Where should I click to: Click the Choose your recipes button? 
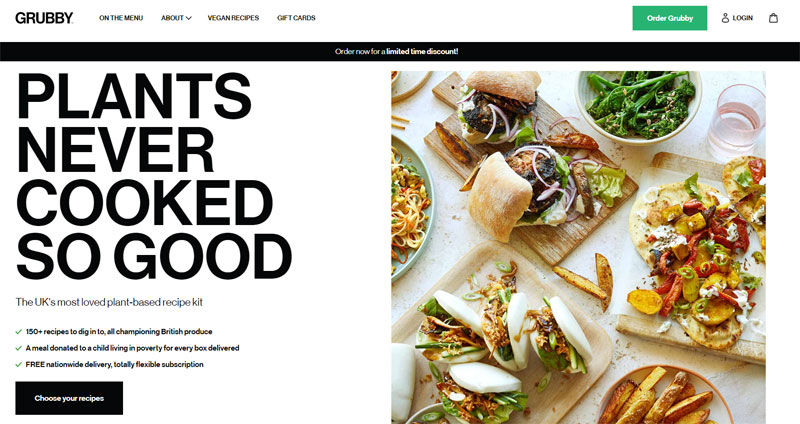[x=69, y=398]
